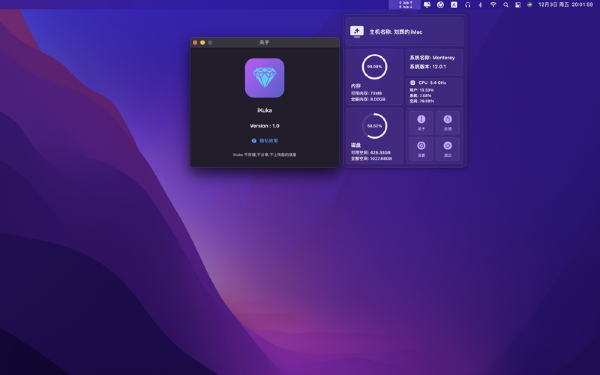Click the computer icon beside the host name

click(x=357, y=31)
